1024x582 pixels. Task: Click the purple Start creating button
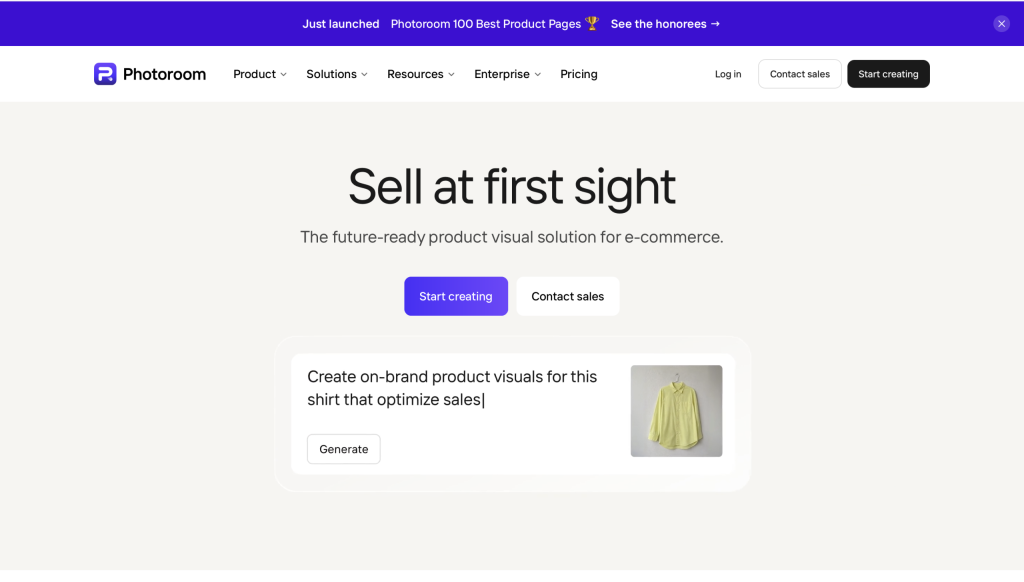pos(456,297)
